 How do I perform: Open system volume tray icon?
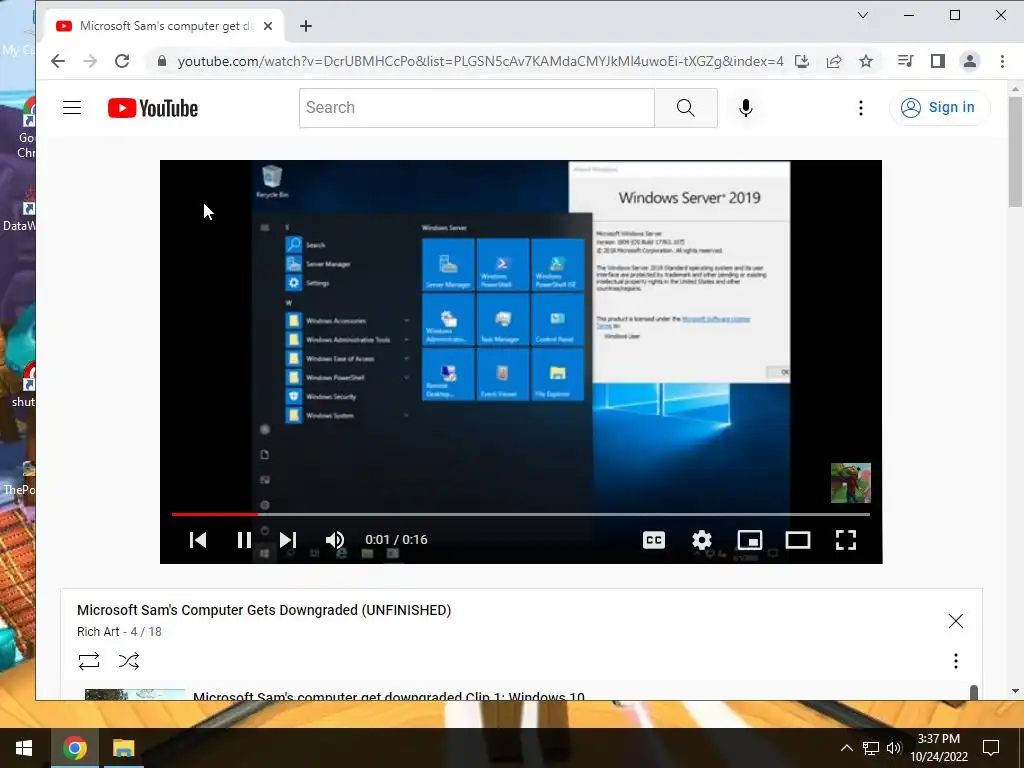click(x=894, y=748)
